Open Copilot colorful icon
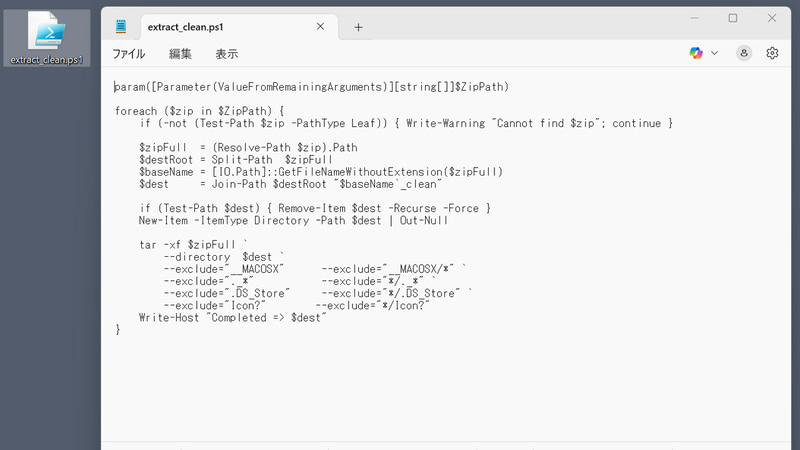This screenshot has height=450, width=800. tap(696, 53)
